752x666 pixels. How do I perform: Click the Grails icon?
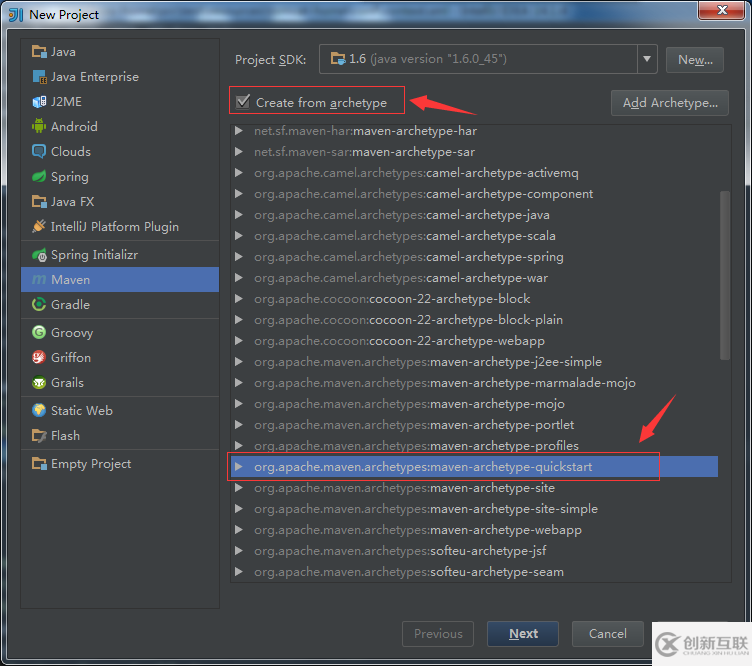(x=38, y=383)
